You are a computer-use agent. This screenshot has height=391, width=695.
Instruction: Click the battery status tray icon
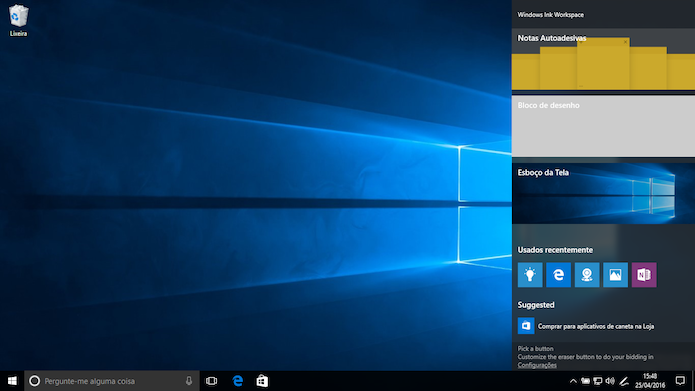[x=586, y=381]
